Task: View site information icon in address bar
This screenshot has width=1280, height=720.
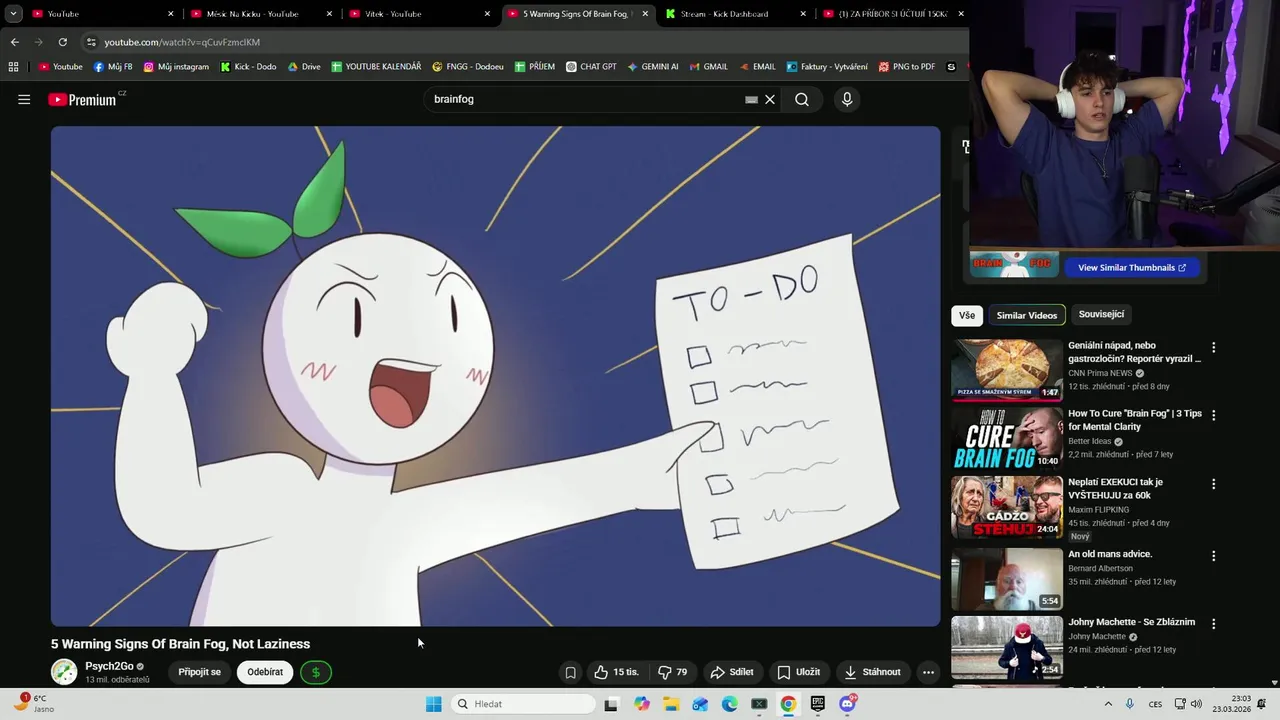Action: click(x=91, y=42)
